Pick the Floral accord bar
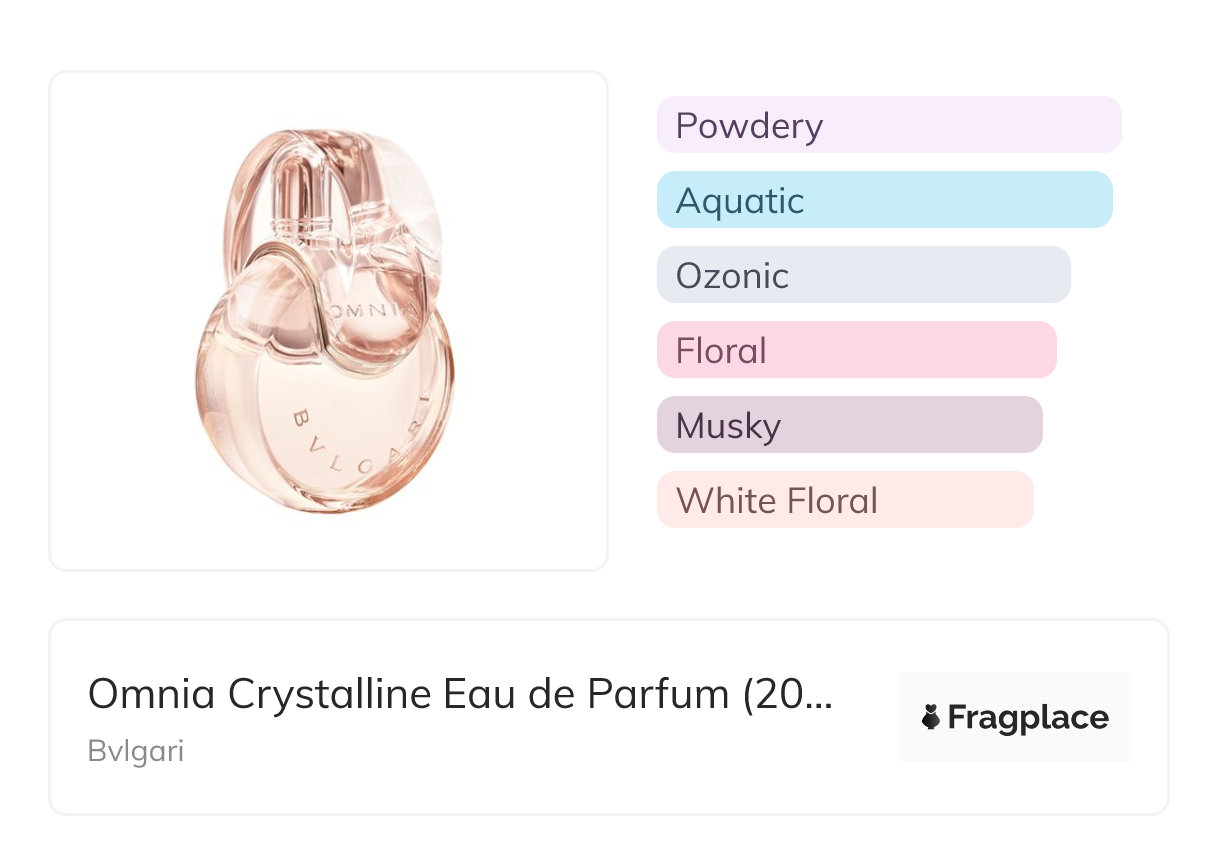 click(x=856, y=350)
